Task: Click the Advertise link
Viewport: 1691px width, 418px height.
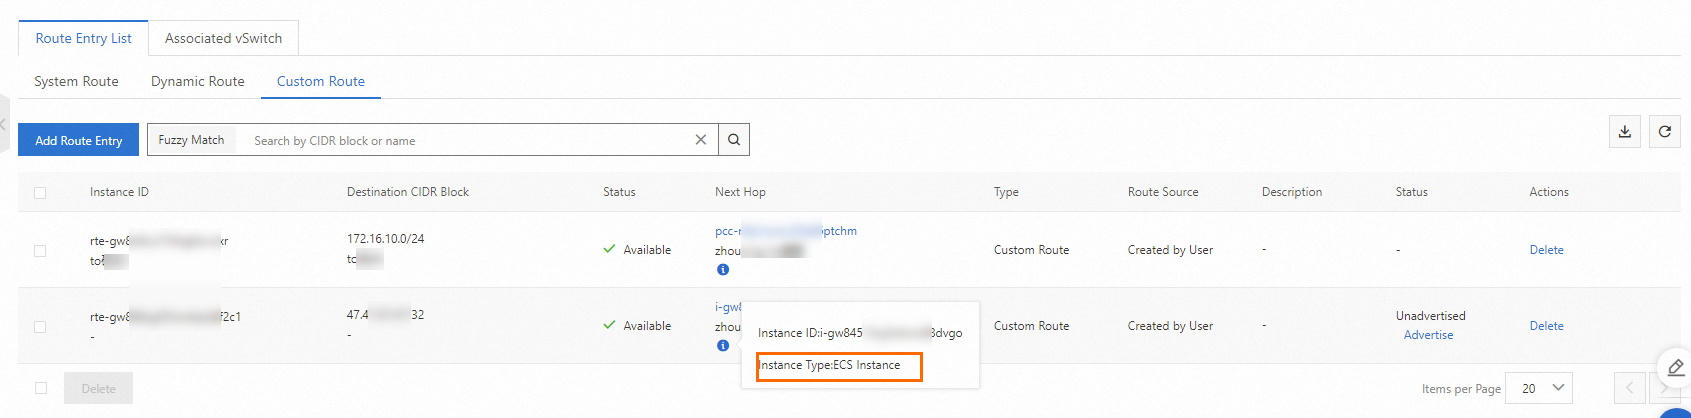Action: coord(1428,335)
